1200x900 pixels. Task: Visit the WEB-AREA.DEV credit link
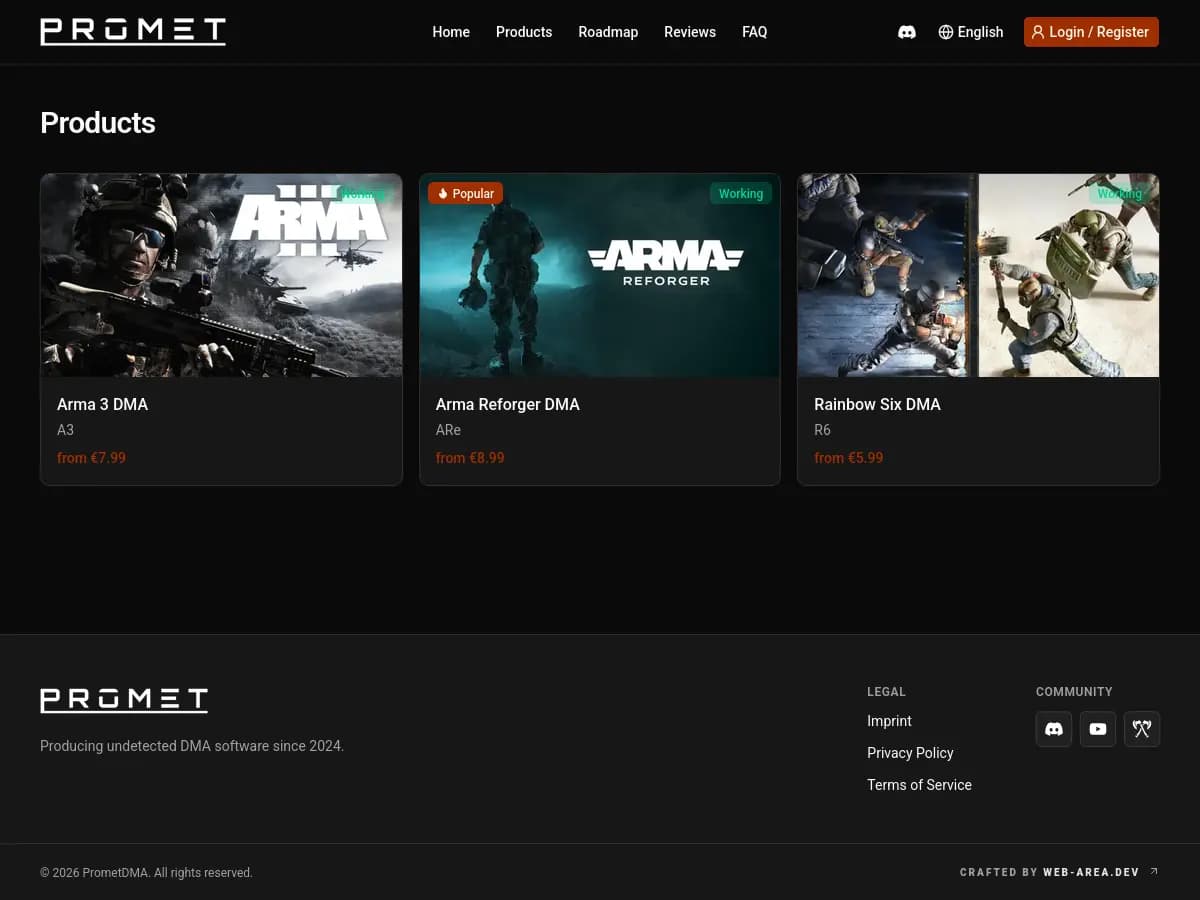(1091, 872)
